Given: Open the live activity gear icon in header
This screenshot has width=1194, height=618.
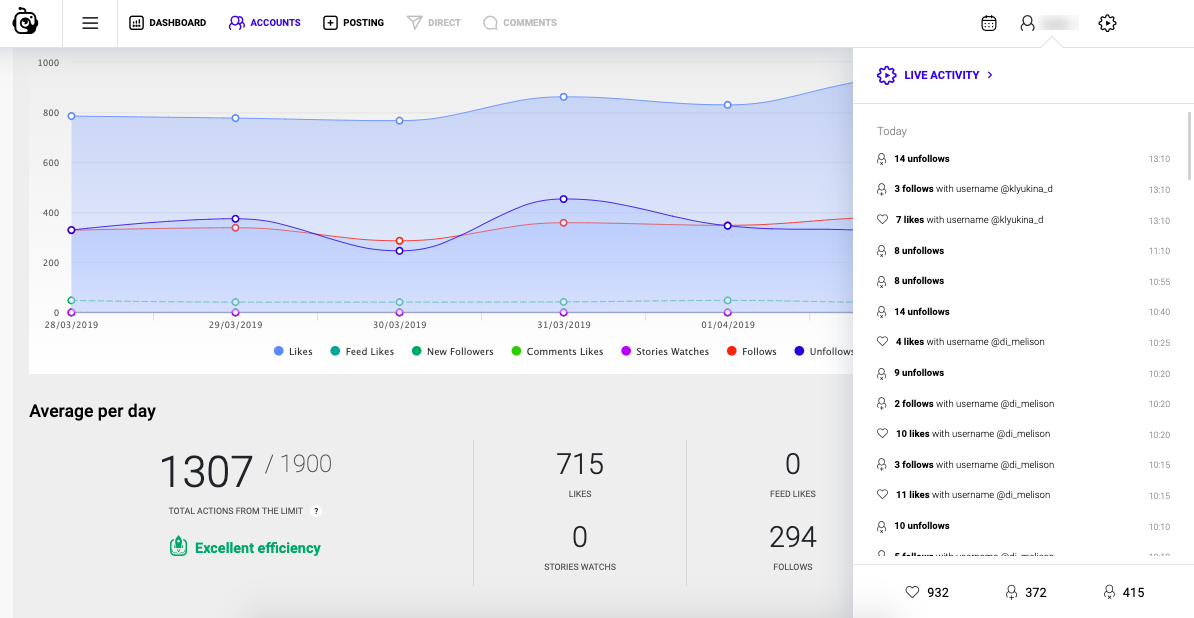Looking at the screenshot, I should (x=1107, y=23).
